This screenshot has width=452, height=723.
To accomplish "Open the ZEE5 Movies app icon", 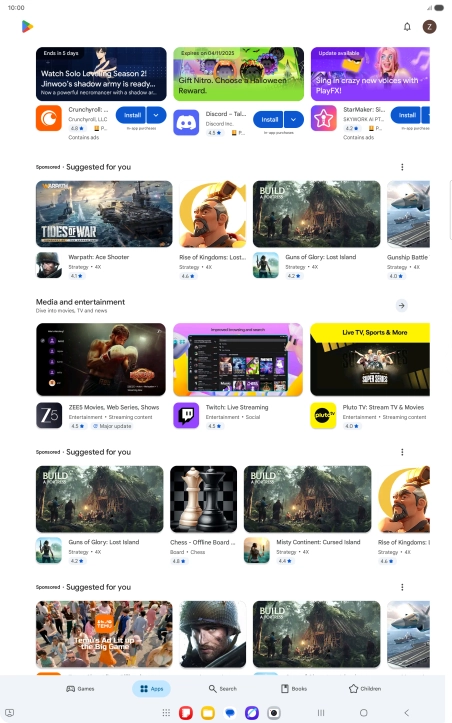I will (x=49, y=415).
